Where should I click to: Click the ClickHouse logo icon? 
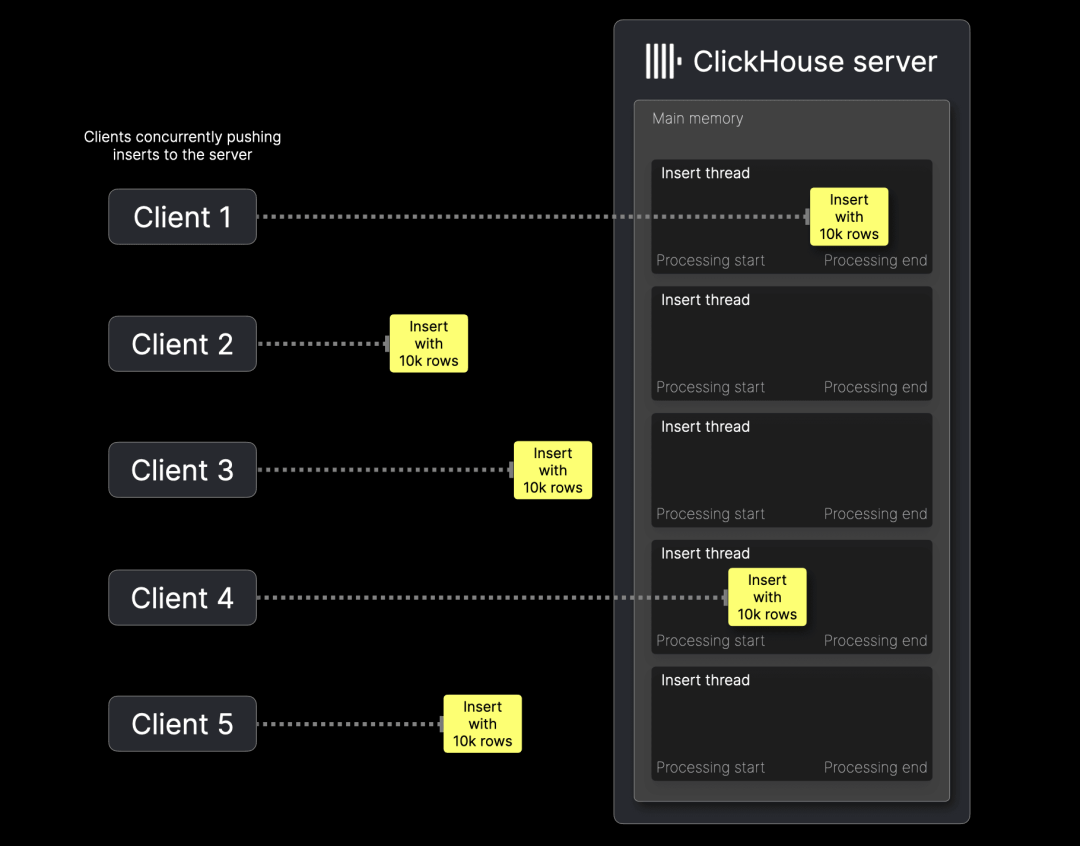[663, 61]
